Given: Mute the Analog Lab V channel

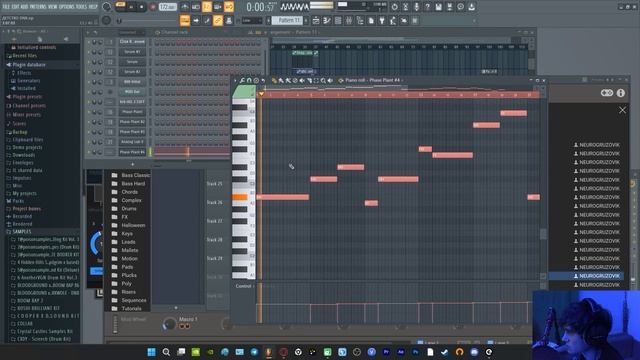Looking at the screenshot, I should coord(89,142).
